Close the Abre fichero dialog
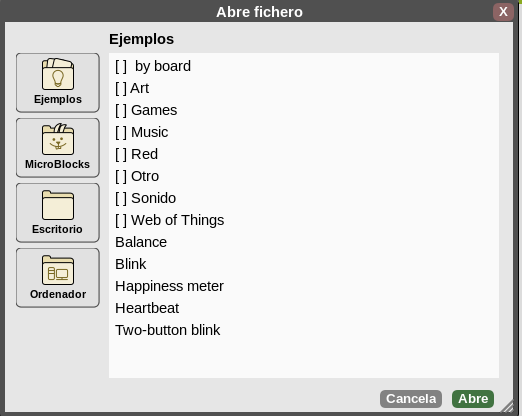The width and height of the screenshot is (522, 416). tap(503, 12)
